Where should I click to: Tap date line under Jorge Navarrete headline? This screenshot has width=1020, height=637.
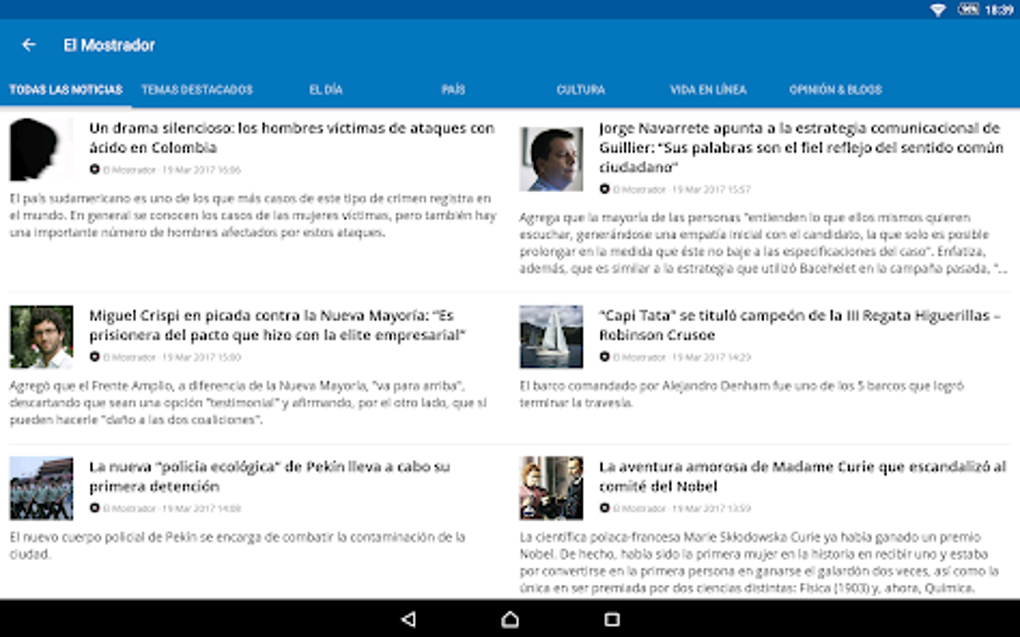click(682, 189)
